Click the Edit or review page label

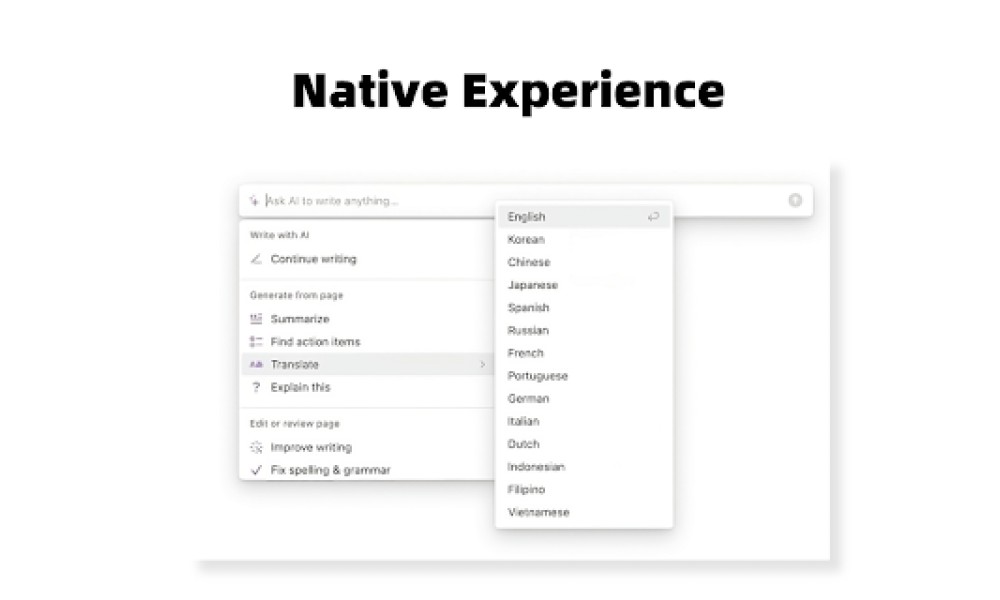click(295, 424)
